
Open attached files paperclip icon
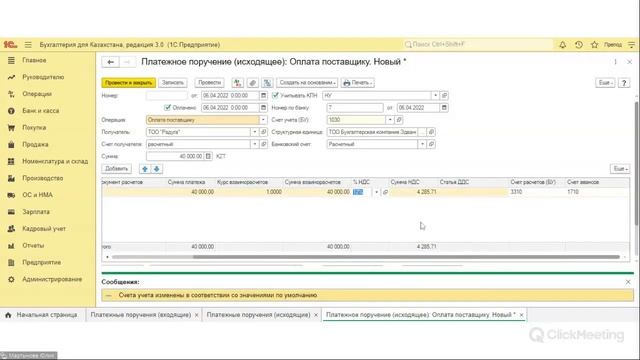click(253, 82)
